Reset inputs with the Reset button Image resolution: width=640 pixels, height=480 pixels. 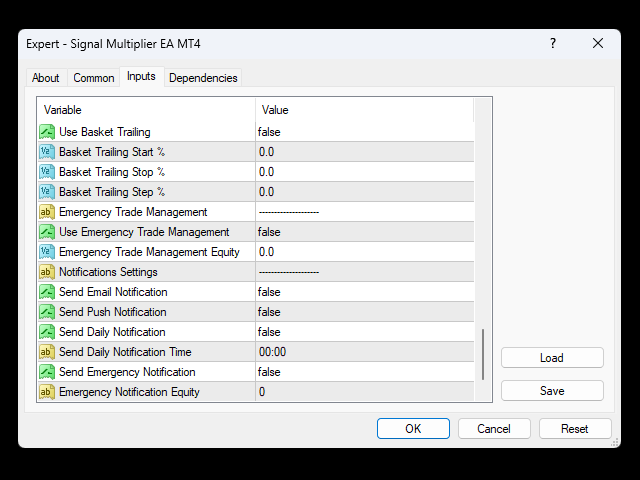click(575, 429)
